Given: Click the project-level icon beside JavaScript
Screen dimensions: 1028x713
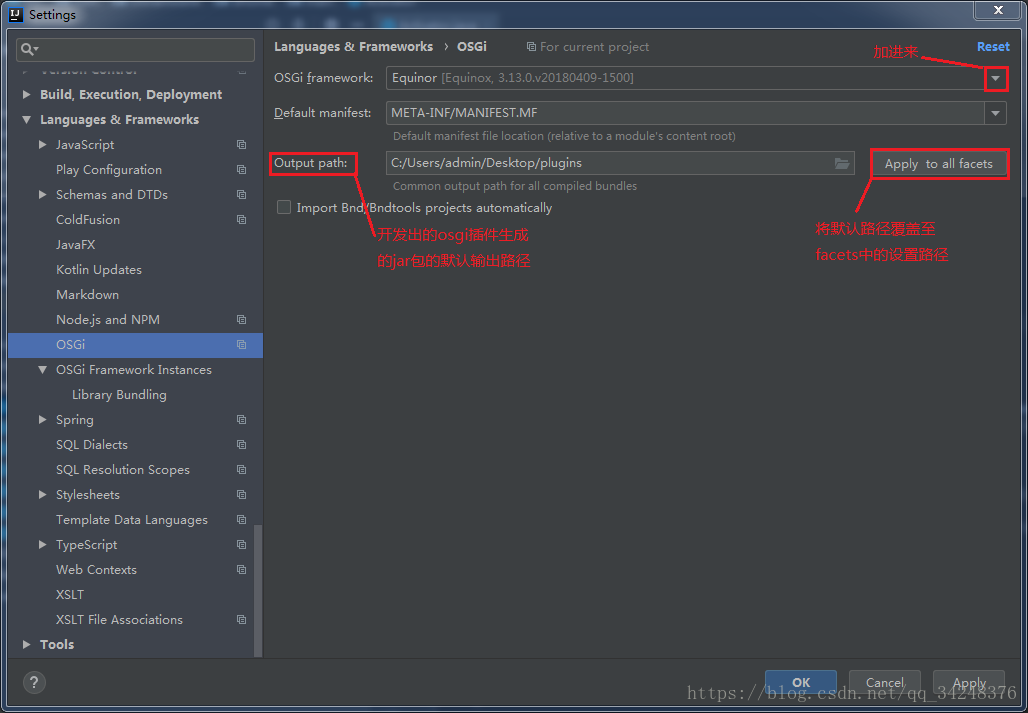Looking at the screenshot, I should coord(241,145).
